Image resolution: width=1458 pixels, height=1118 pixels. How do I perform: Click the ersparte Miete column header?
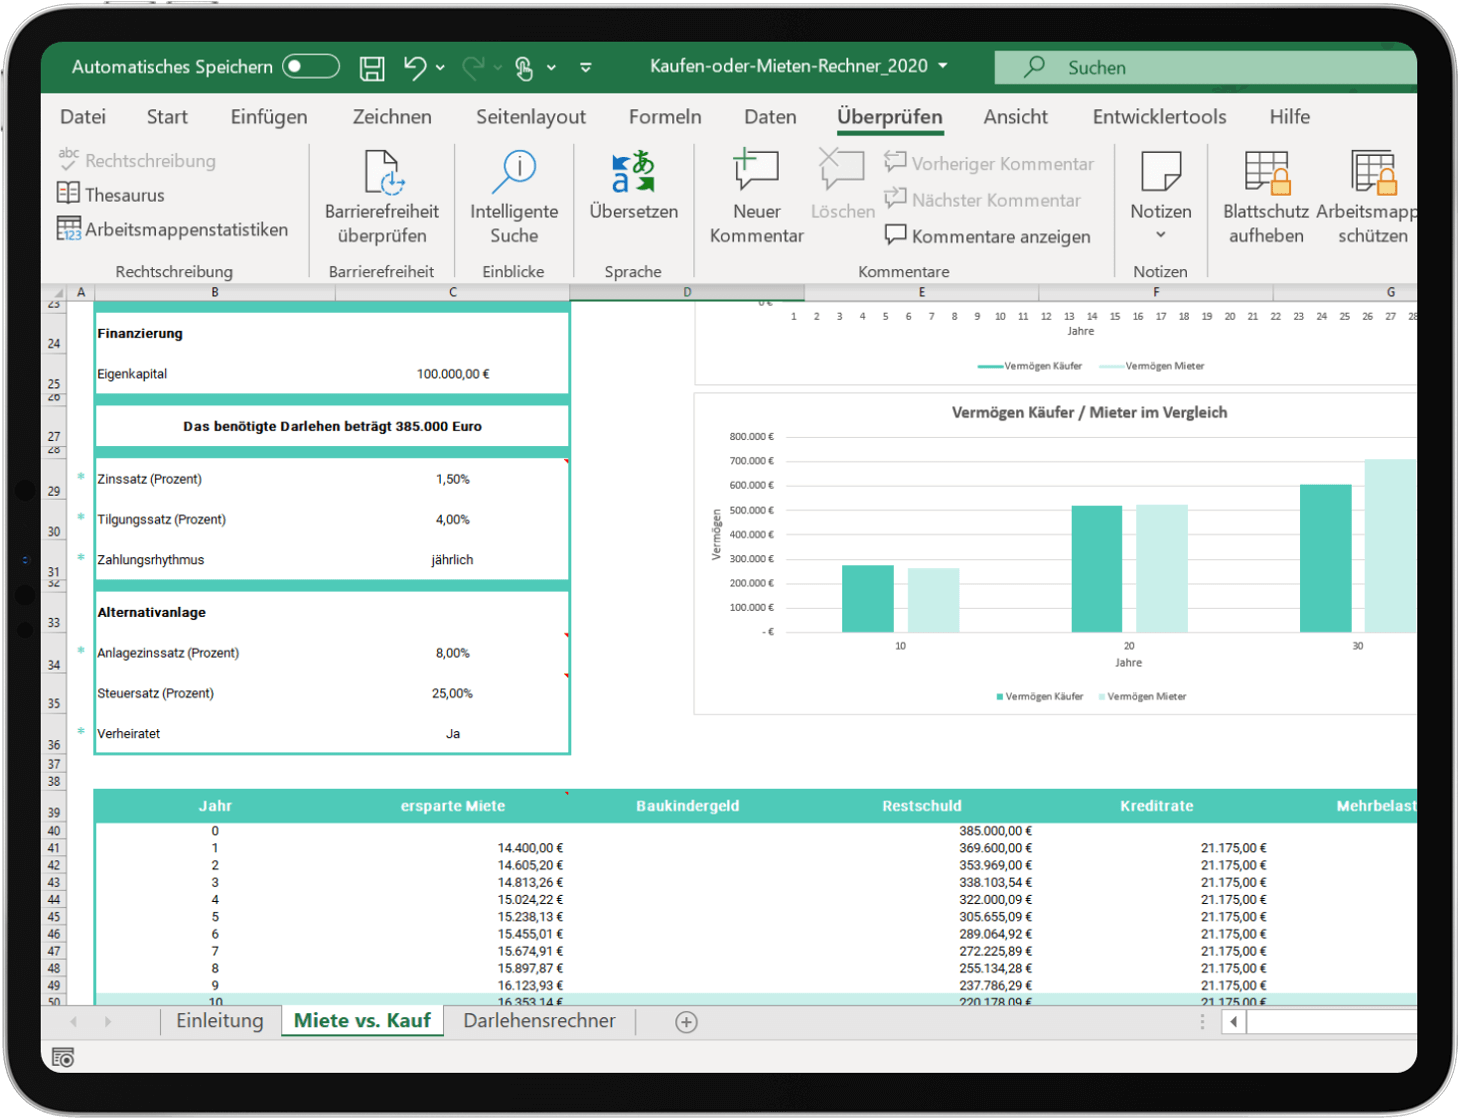click(x=453, y=806)
